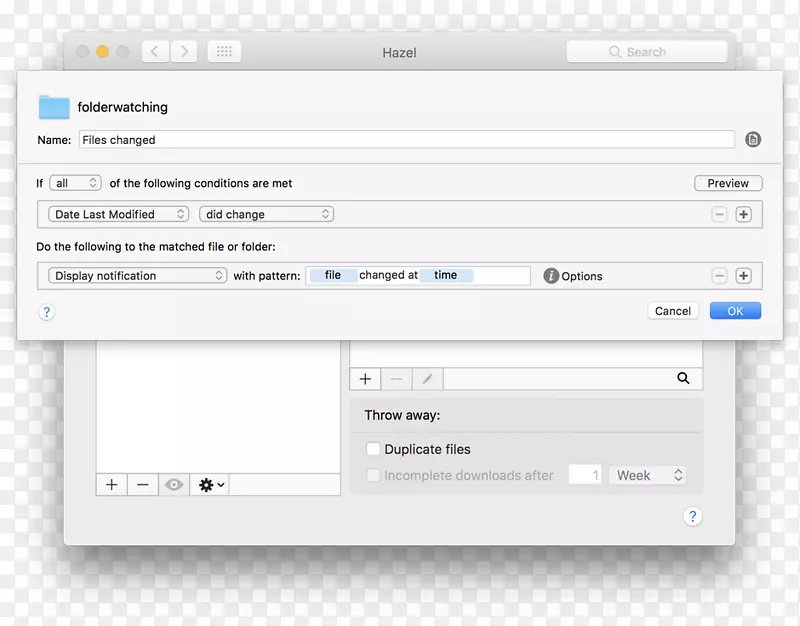Click the Preview button
Image resolution: width=800 pixels, height=626 pixels.
coord(728,183)
